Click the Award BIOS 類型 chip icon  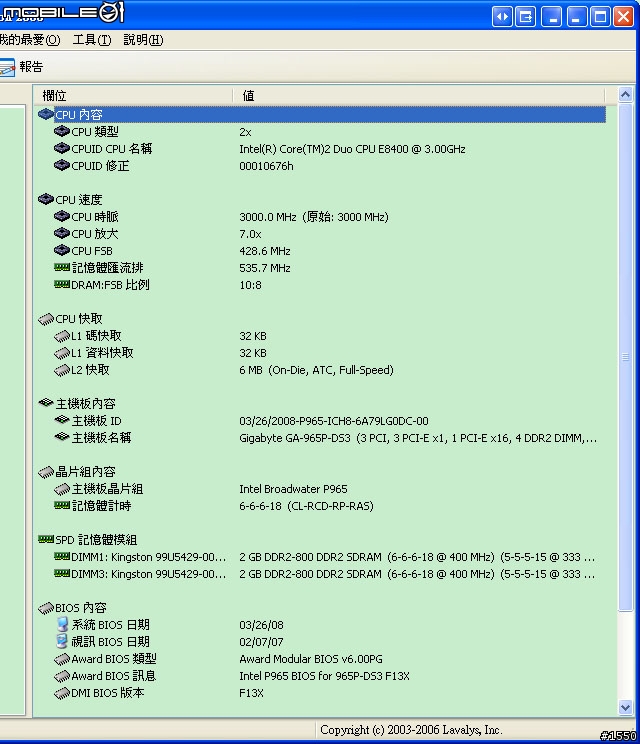click(62, 659)
